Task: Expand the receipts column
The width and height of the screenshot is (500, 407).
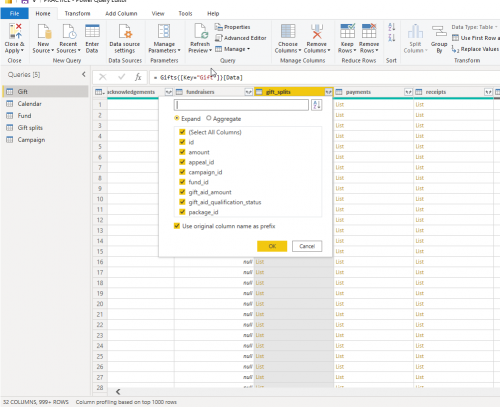Action: click(488, 92)
